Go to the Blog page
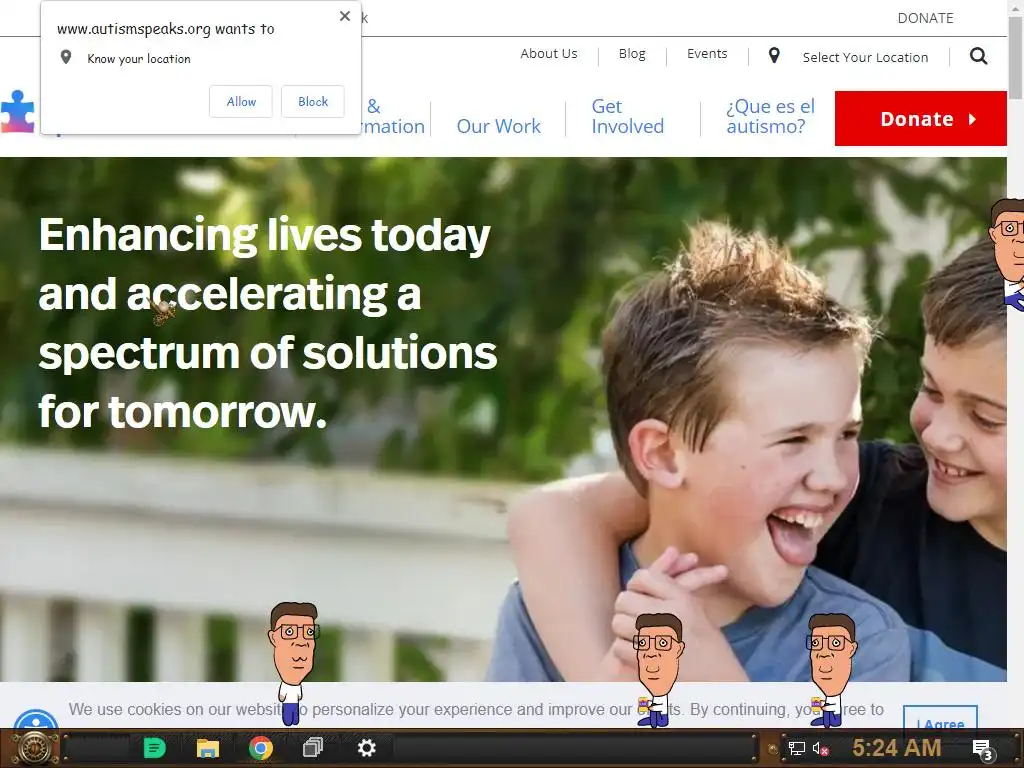The width and height of the screenshot is (1024, 768). click(x=632, y=54)
